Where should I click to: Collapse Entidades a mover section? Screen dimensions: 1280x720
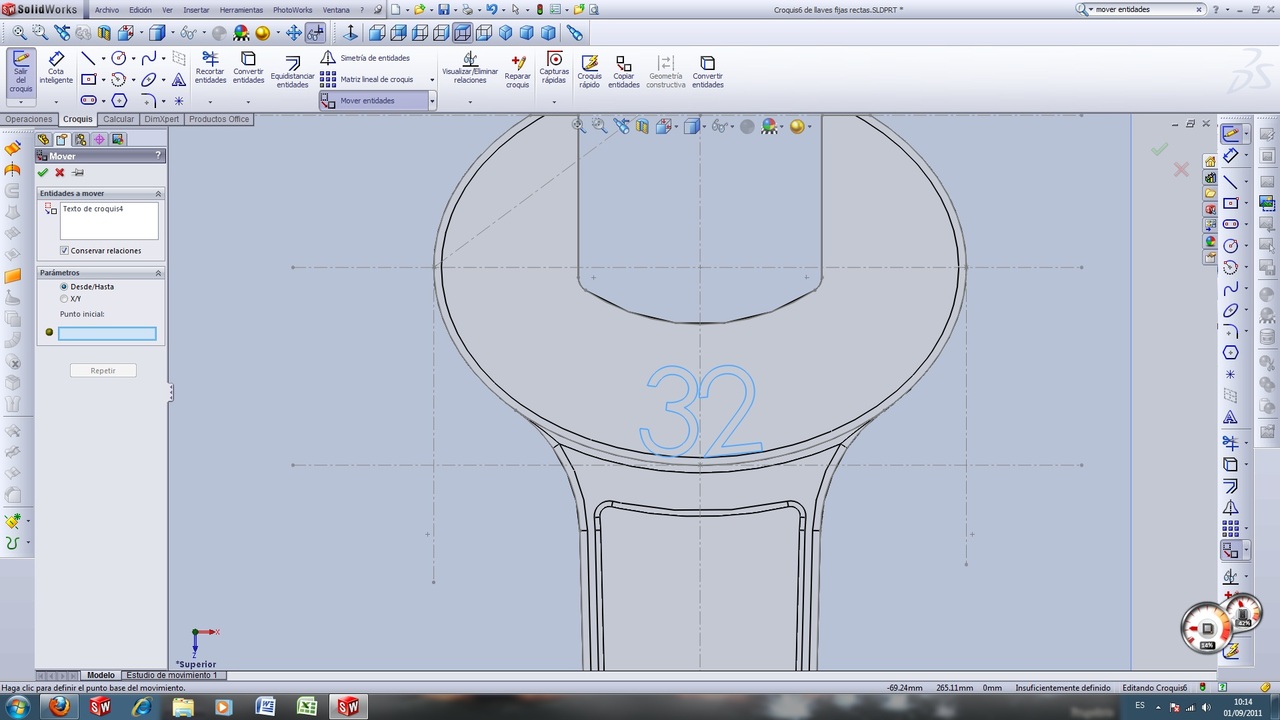[x=158, y=193]
